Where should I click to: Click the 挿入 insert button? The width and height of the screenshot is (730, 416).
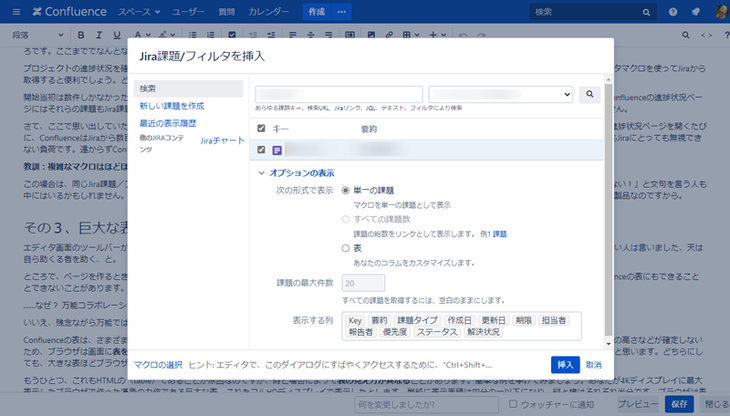(565, 365)
